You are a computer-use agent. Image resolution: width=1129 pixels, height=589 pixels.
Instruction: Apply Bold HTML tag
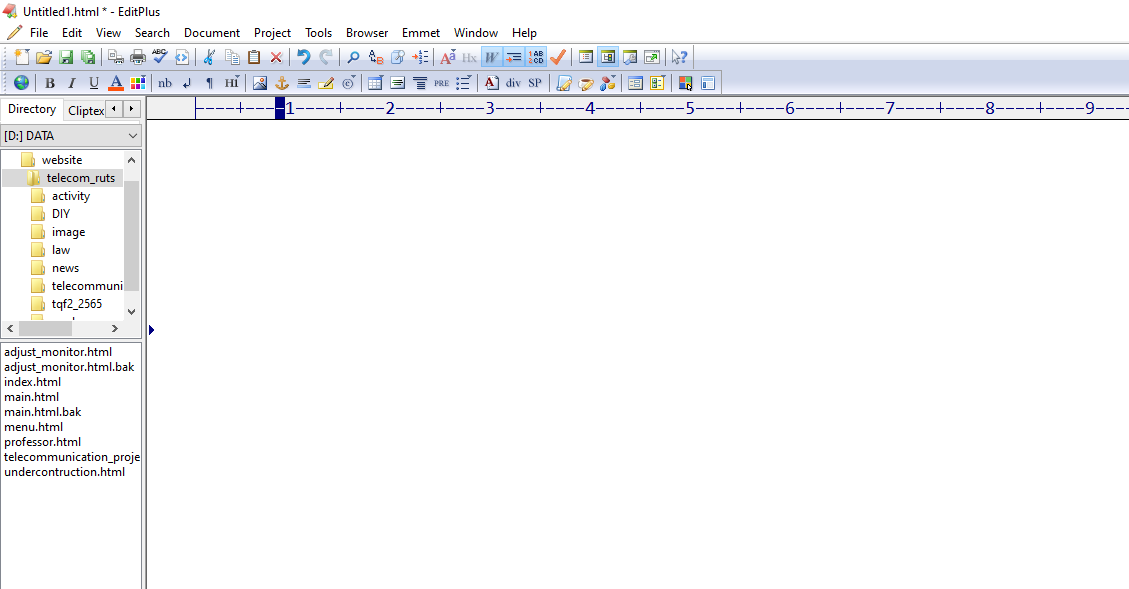point(50,83)
